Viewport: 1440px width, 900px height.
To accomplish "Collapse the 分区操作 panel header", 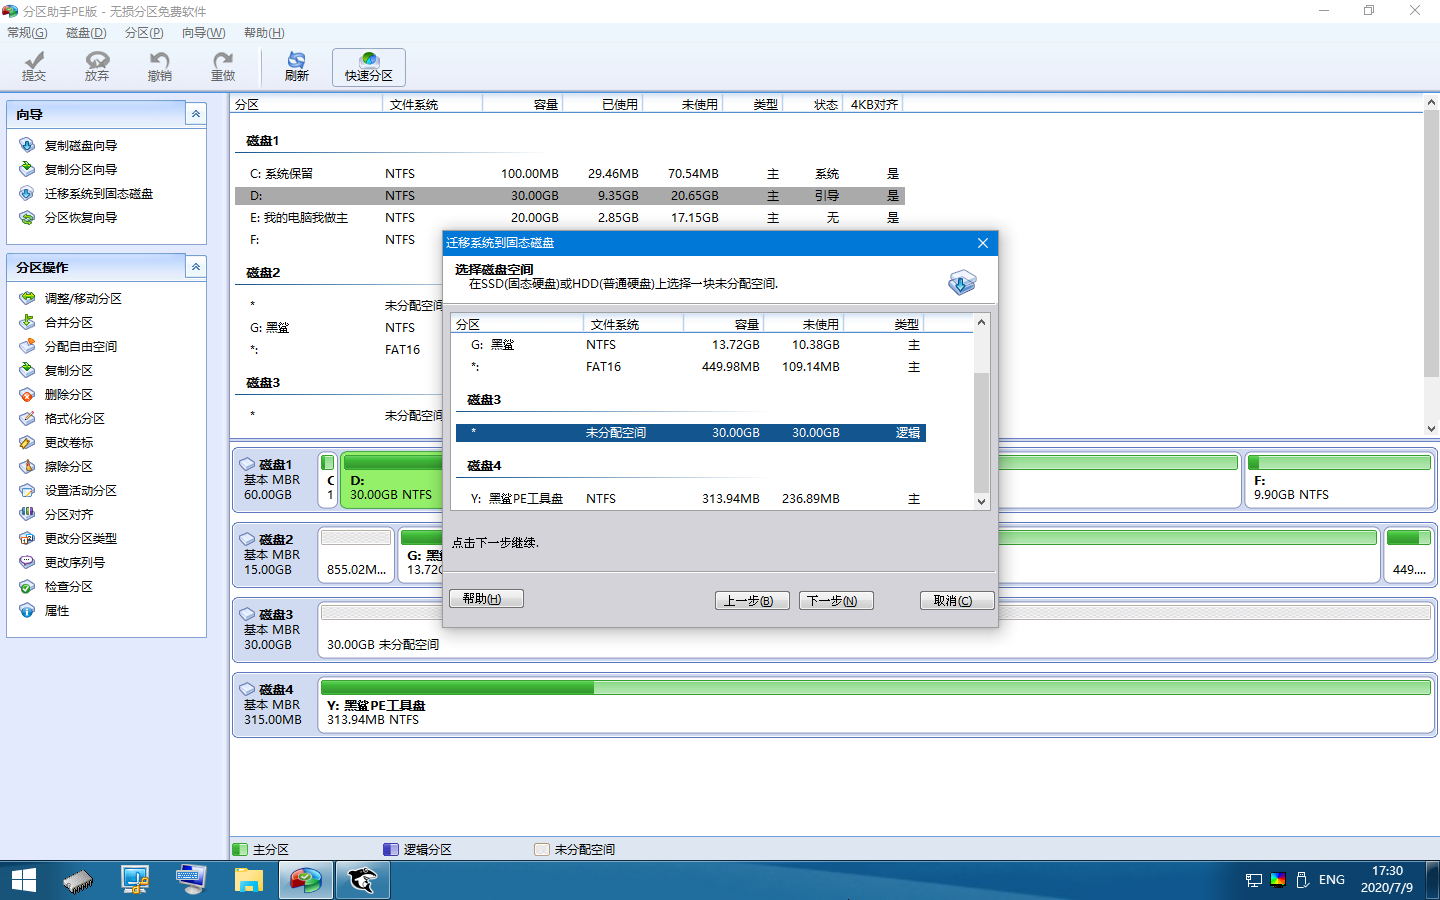I will point(196,267).
